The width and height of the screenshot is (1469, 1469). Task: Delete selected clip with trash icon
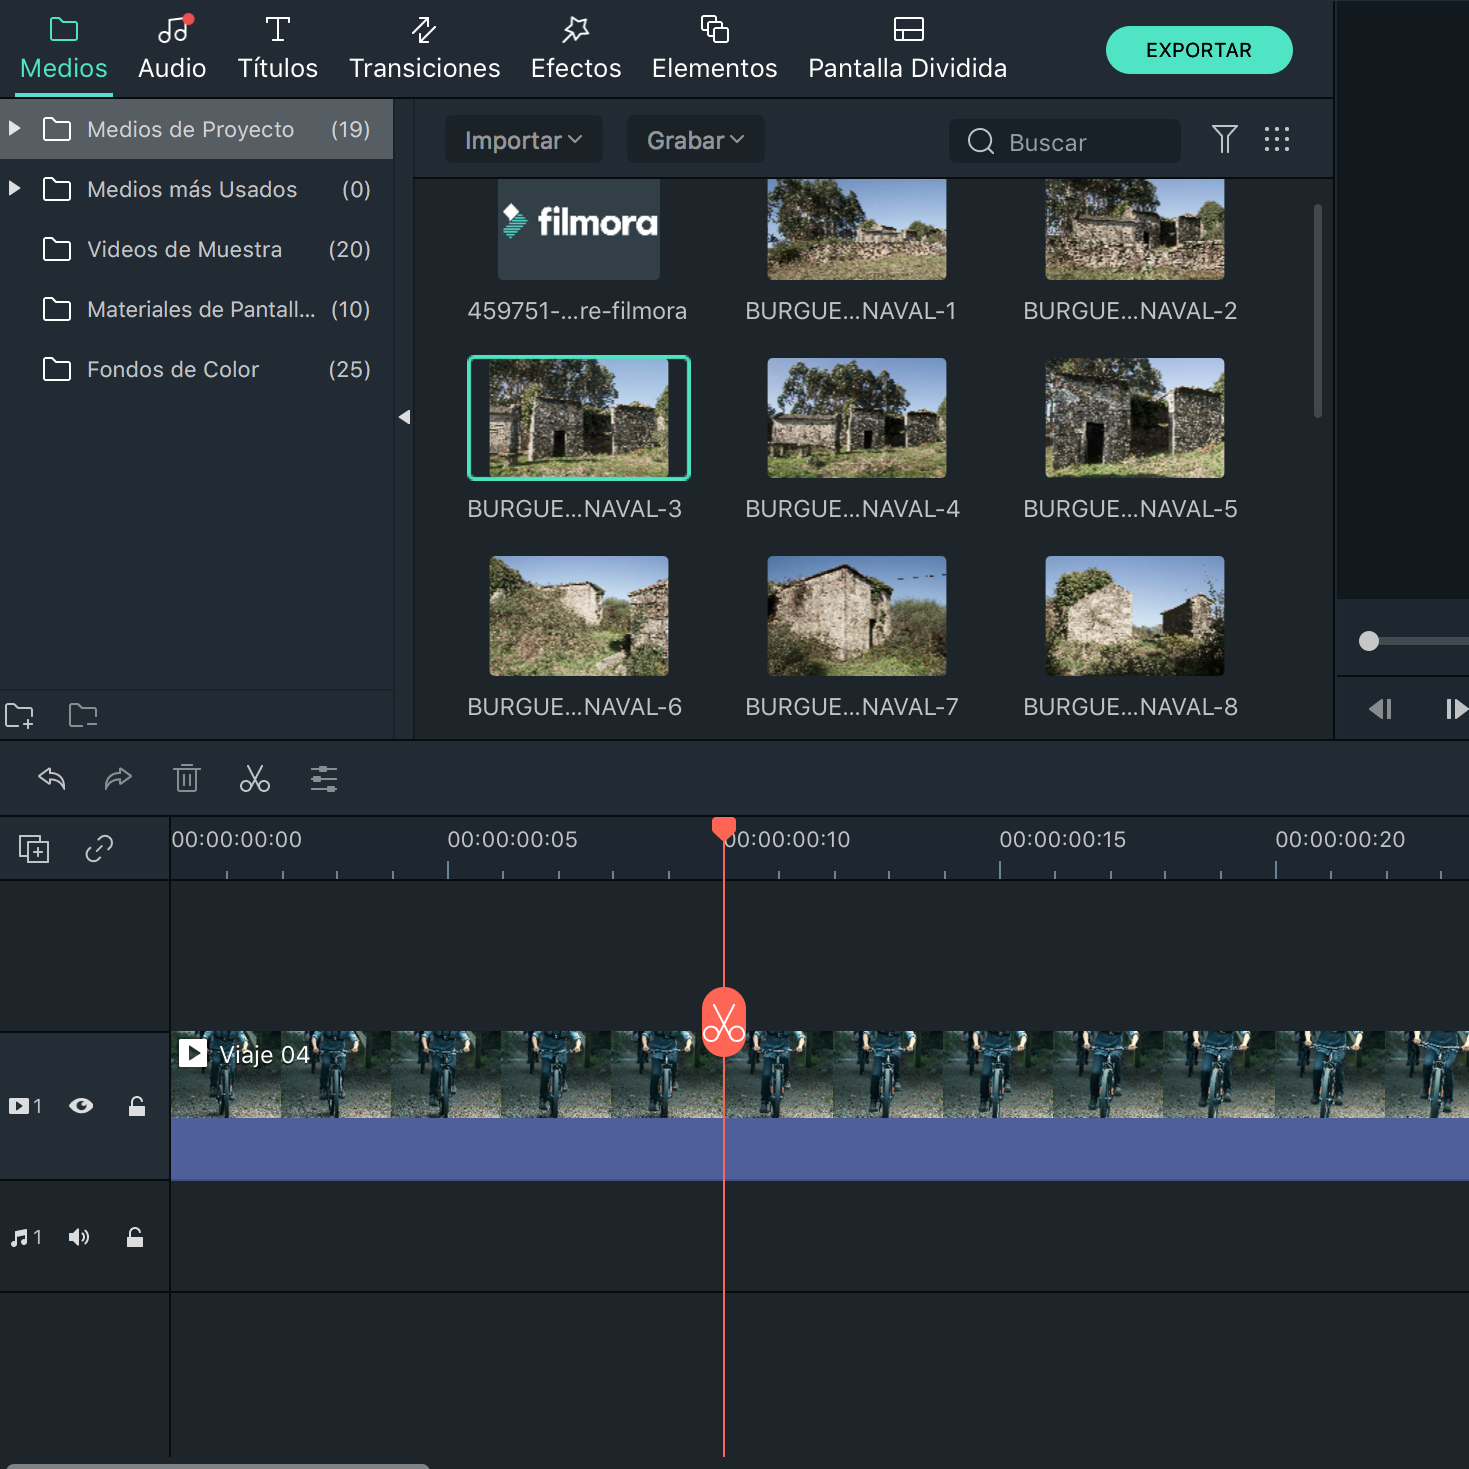(x=187, y=778)
